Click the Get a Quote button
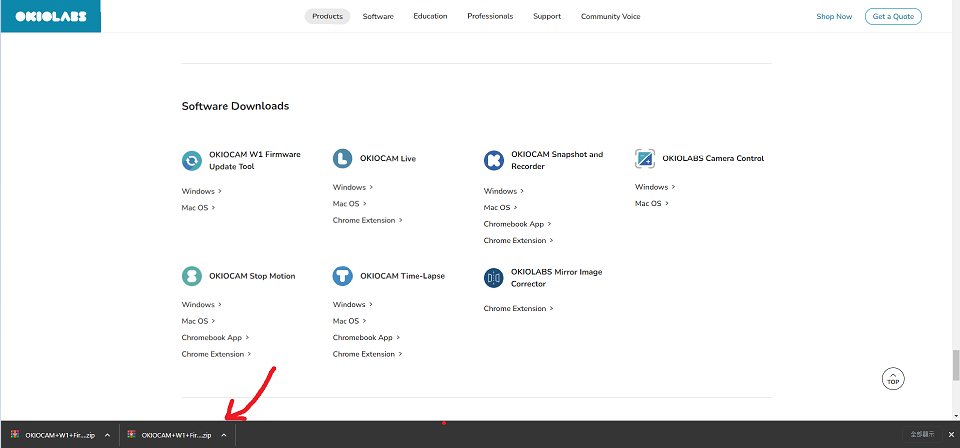This screenshot has width=960, height=448. 893,17
